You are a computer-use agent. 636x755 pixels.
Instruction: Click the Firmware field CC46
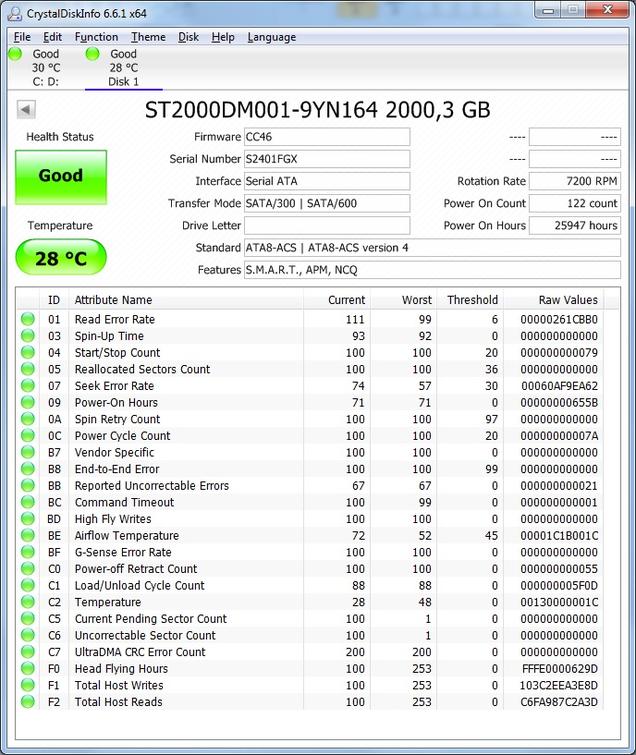coord(327,137)
